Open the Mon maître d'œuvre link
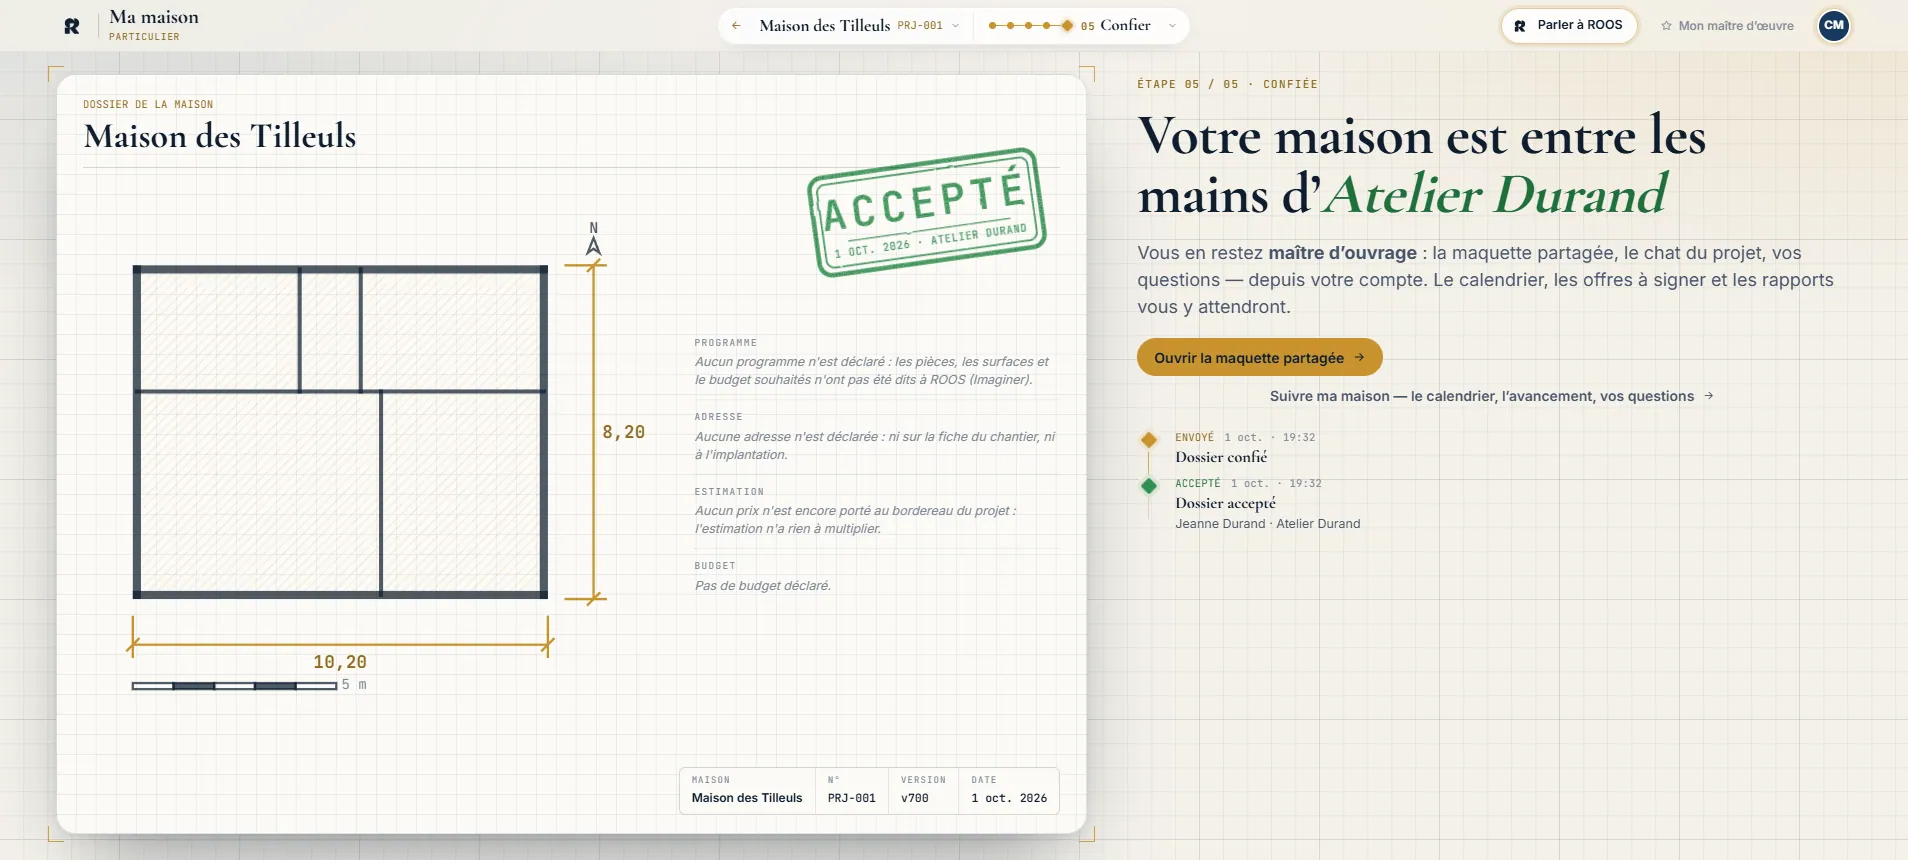 [1727, 26]
